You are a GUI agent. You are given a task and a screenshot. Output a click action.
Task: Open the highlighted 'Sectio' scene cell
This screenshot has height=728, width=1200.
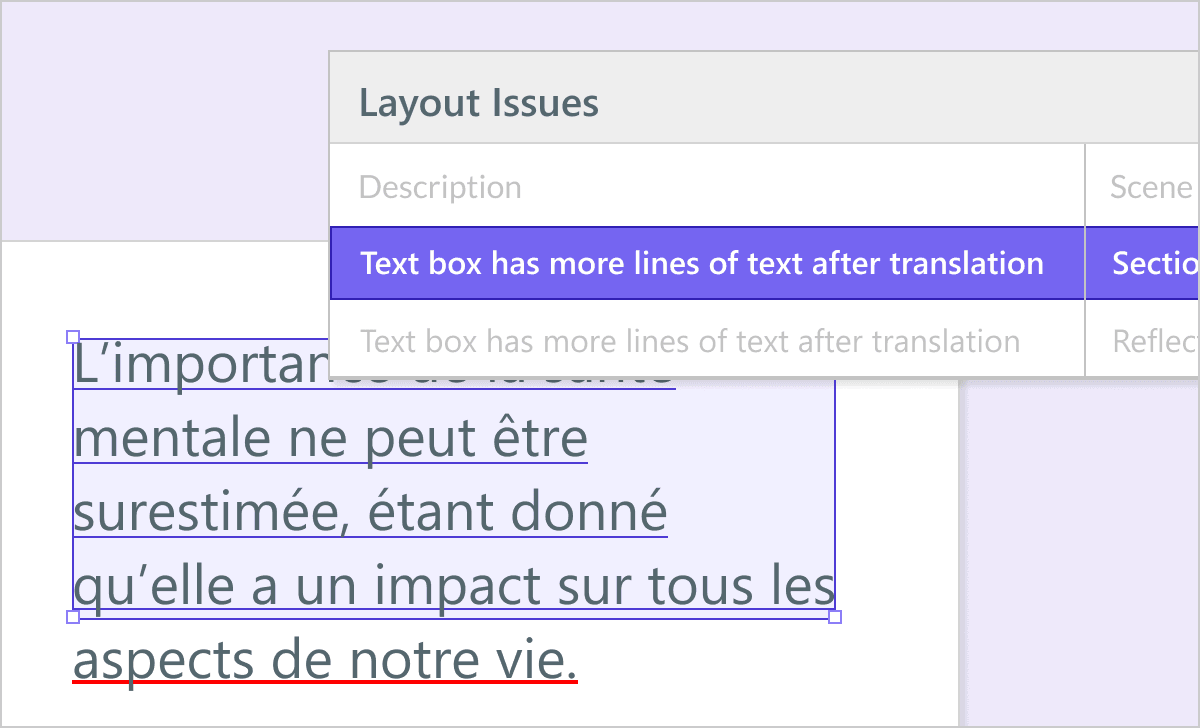pyautogui.click(x=1155, y=263)
